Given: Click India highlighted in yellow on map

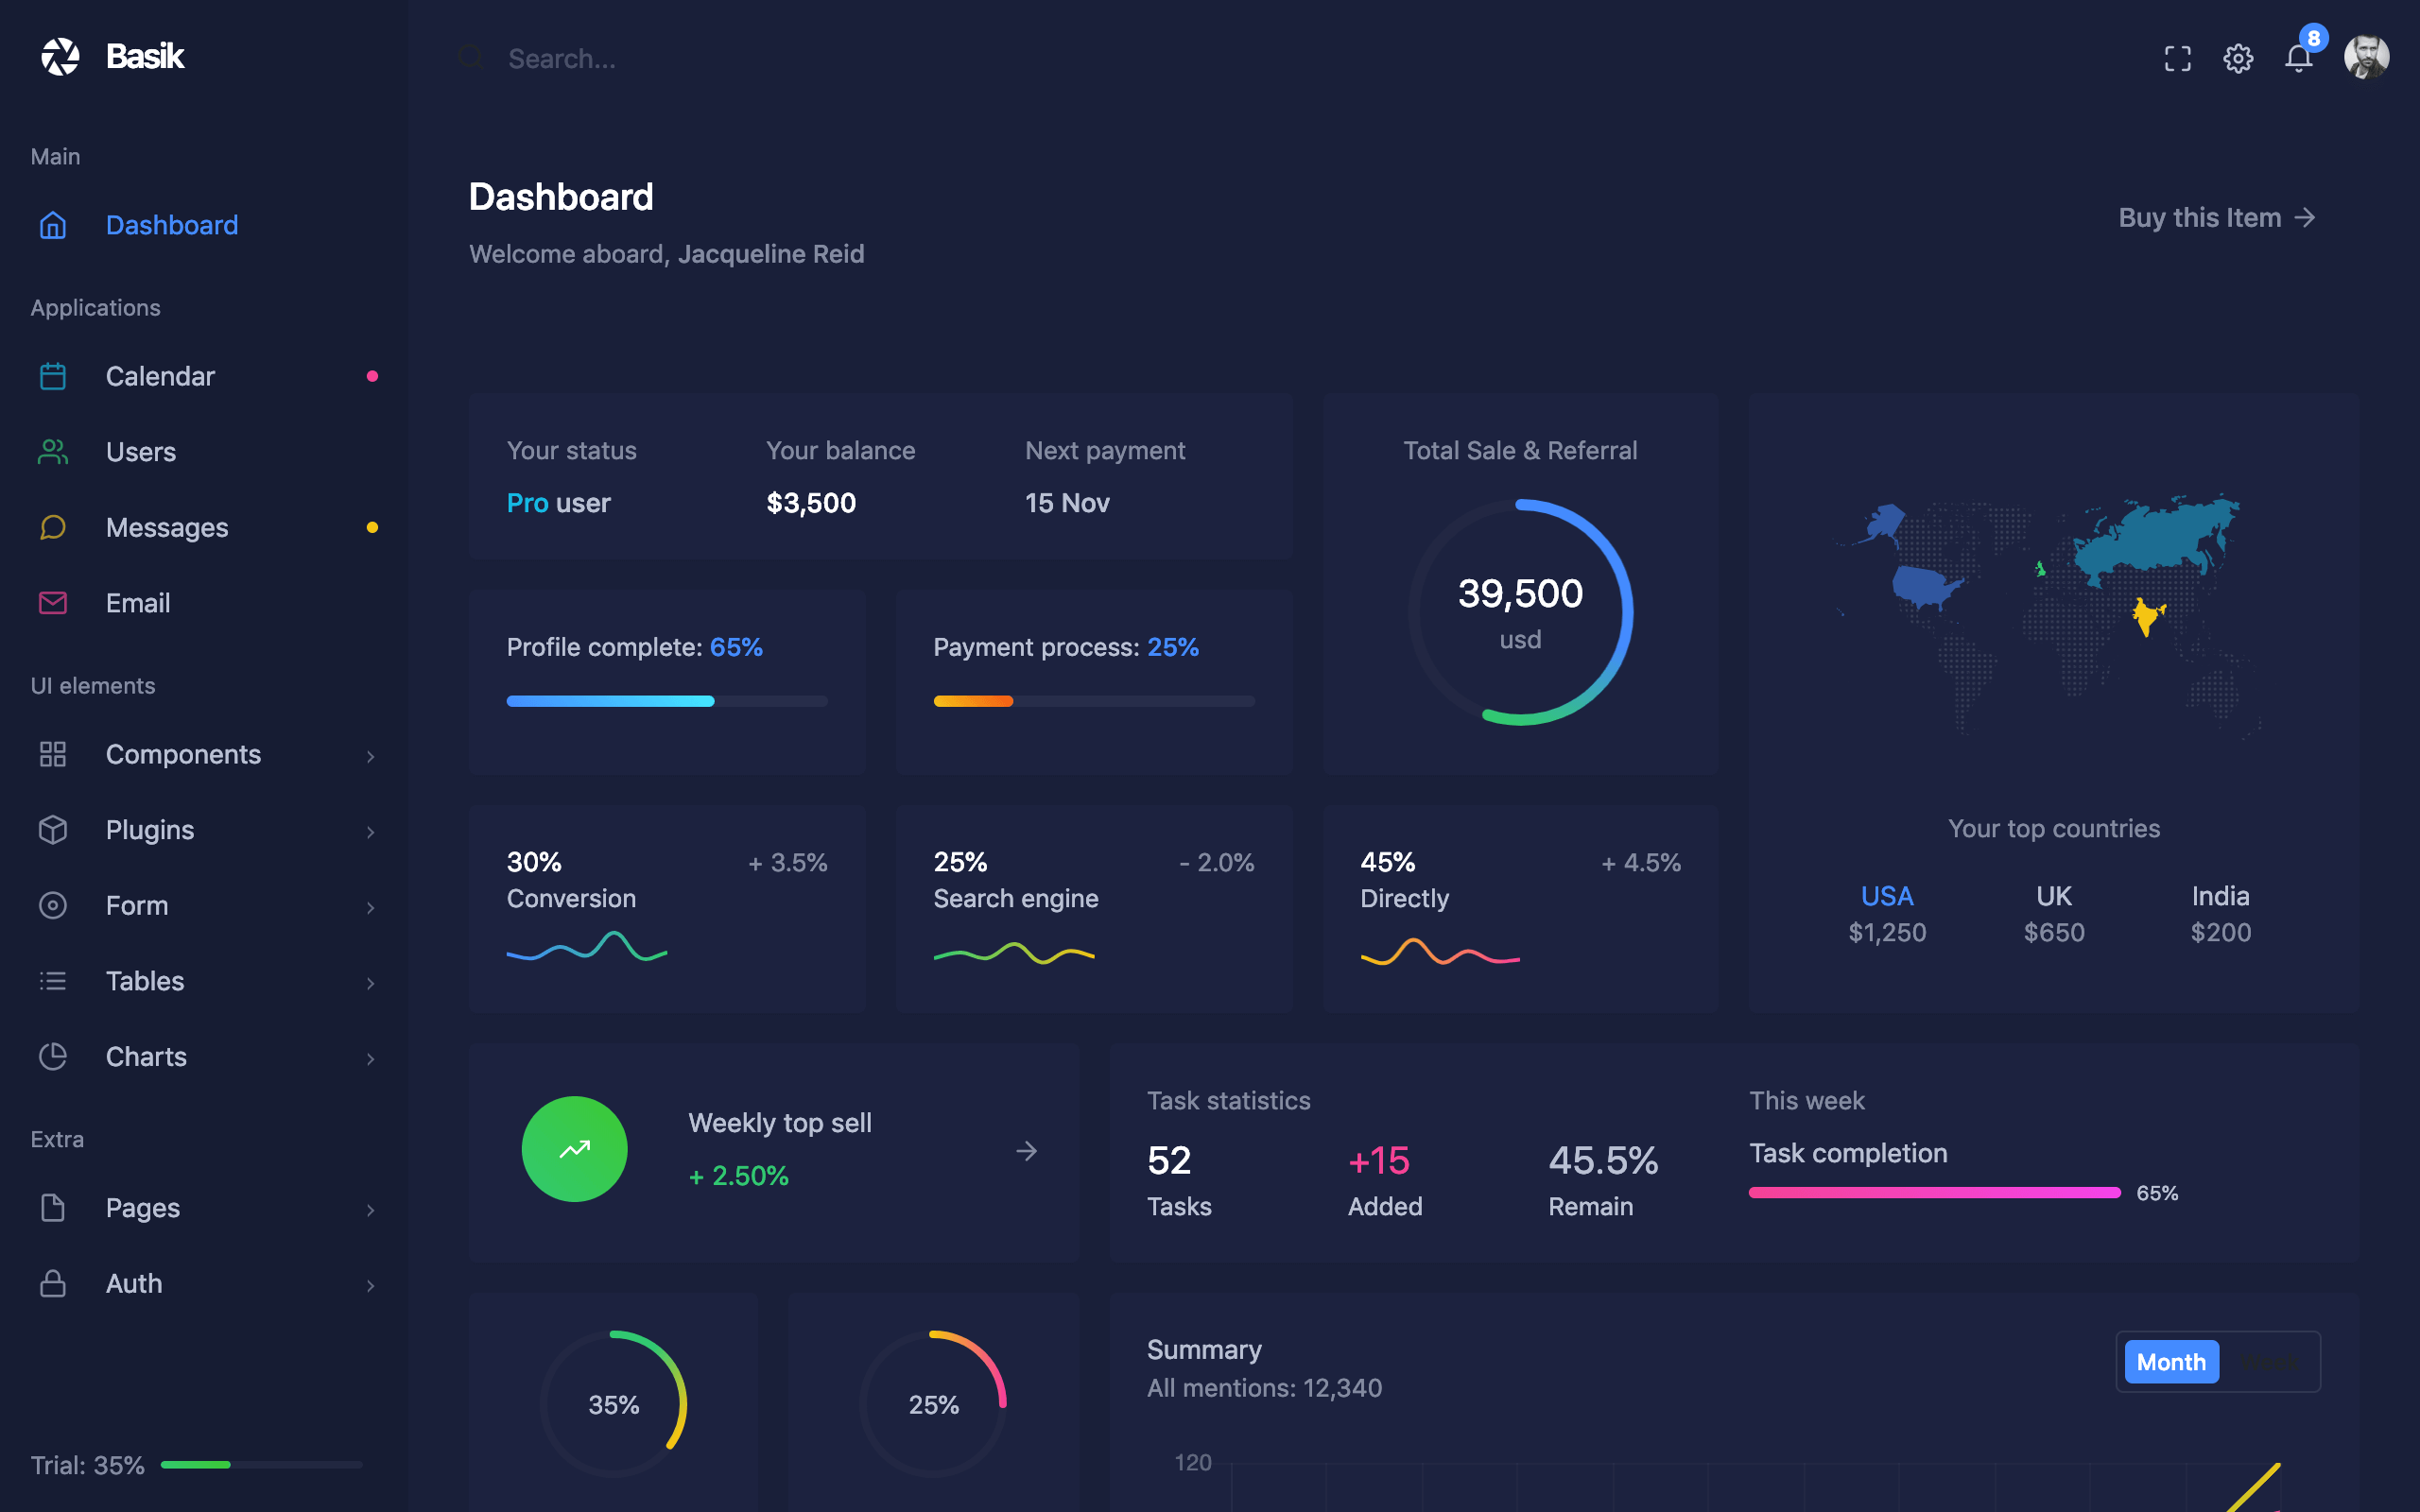Looking at the screenshot, I should click(2147, 615).
